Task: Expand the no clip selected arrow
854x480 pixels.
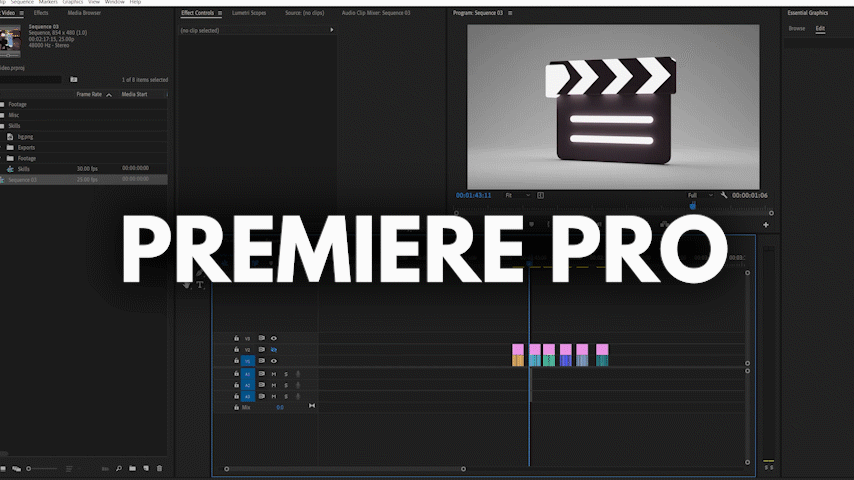Action: click(332, 30)
